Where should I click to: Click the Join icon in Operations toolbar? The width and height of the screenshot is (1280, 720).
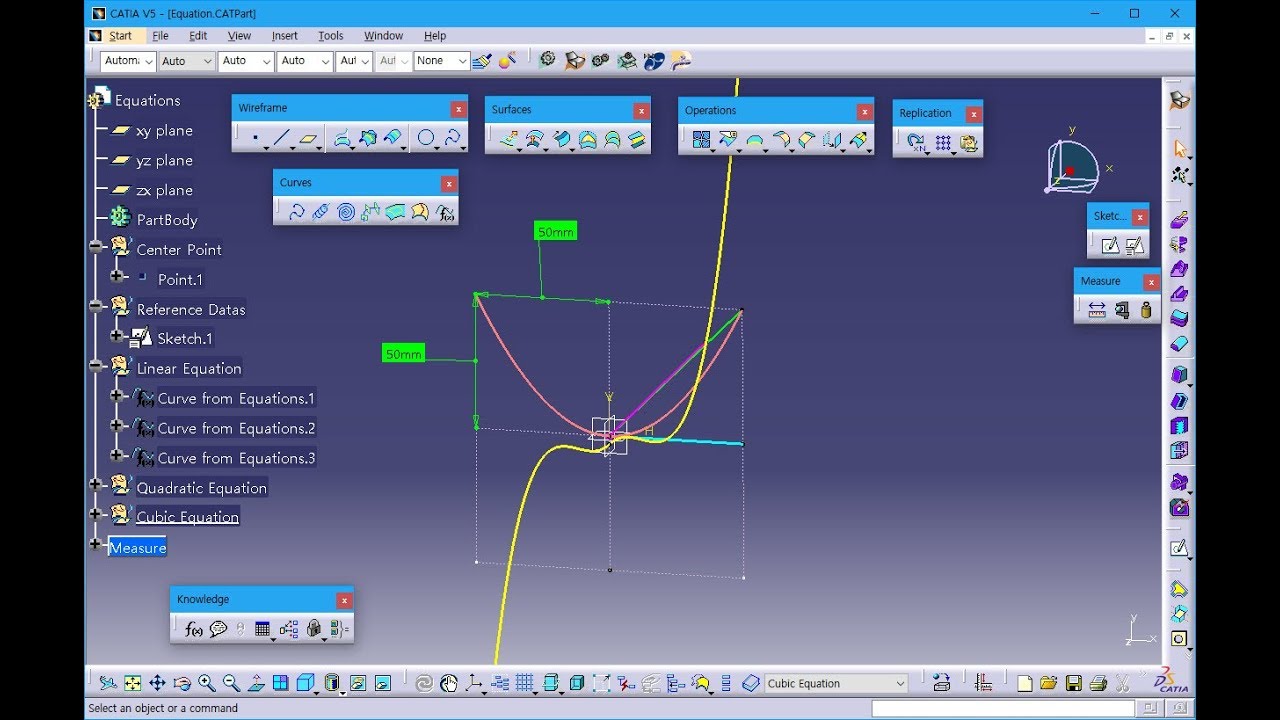tap(701, 141)
